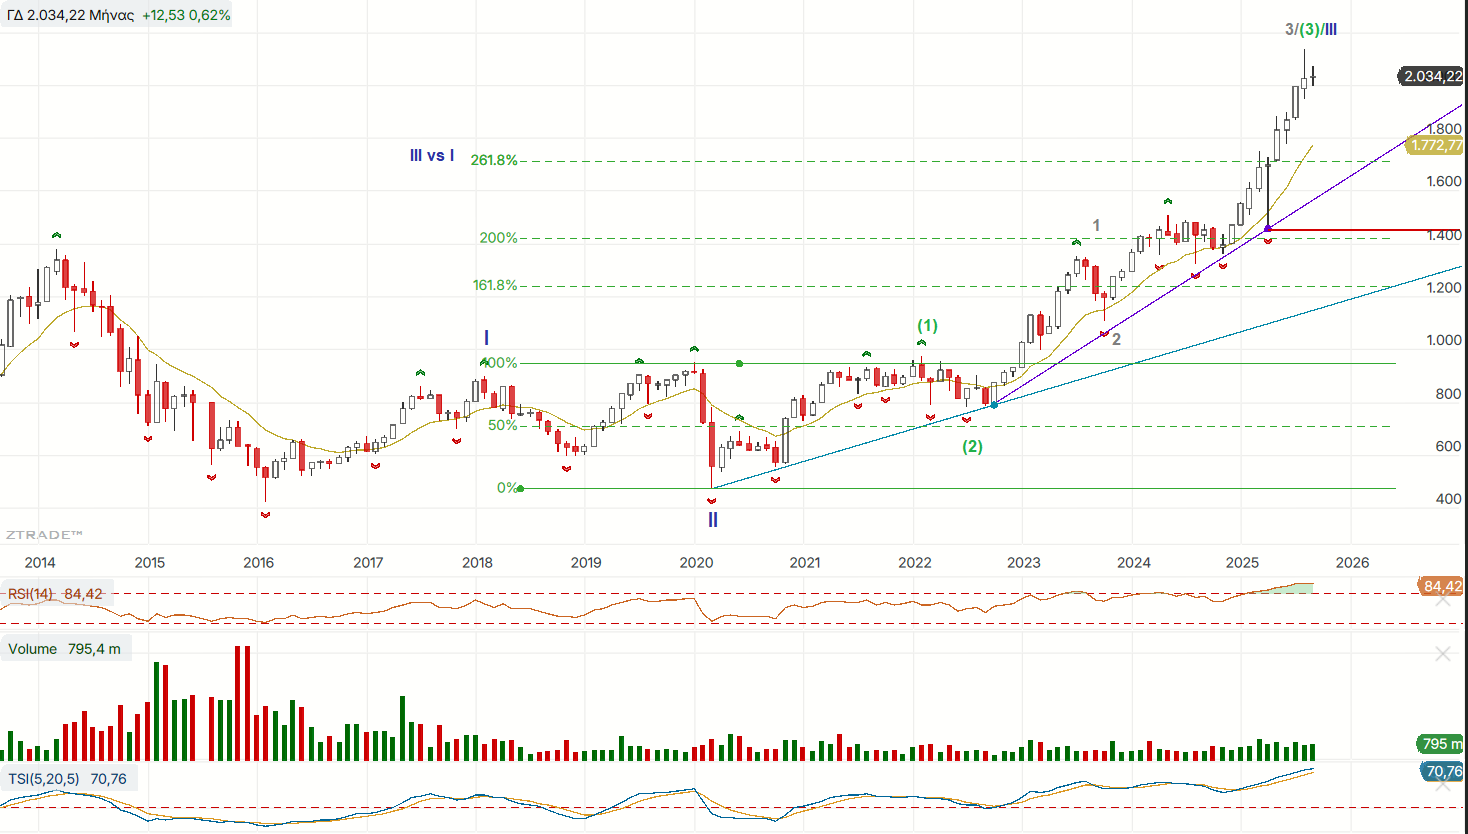Click the green (2) wave label
The height and width of the screenshot is (834, 1468).
click(x=972, y=447)
